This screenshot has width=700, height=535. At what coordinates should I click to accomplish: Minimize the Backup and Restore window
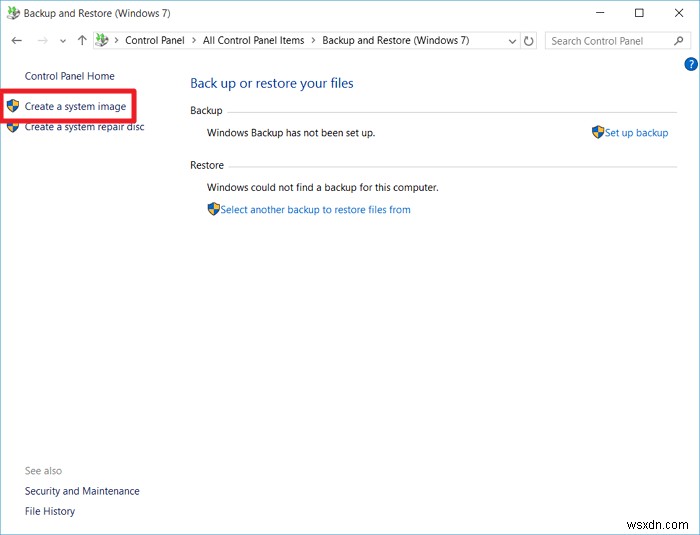600,13
